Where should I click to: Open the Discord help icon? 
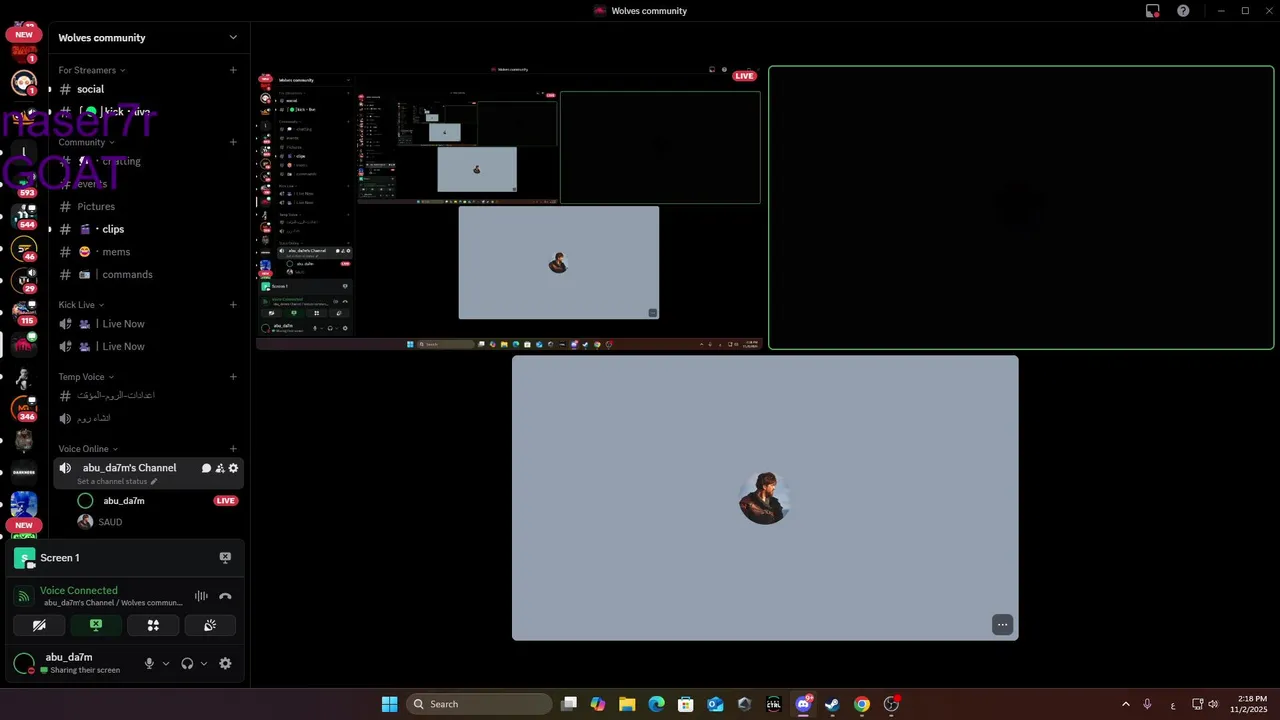[1183, 11]
